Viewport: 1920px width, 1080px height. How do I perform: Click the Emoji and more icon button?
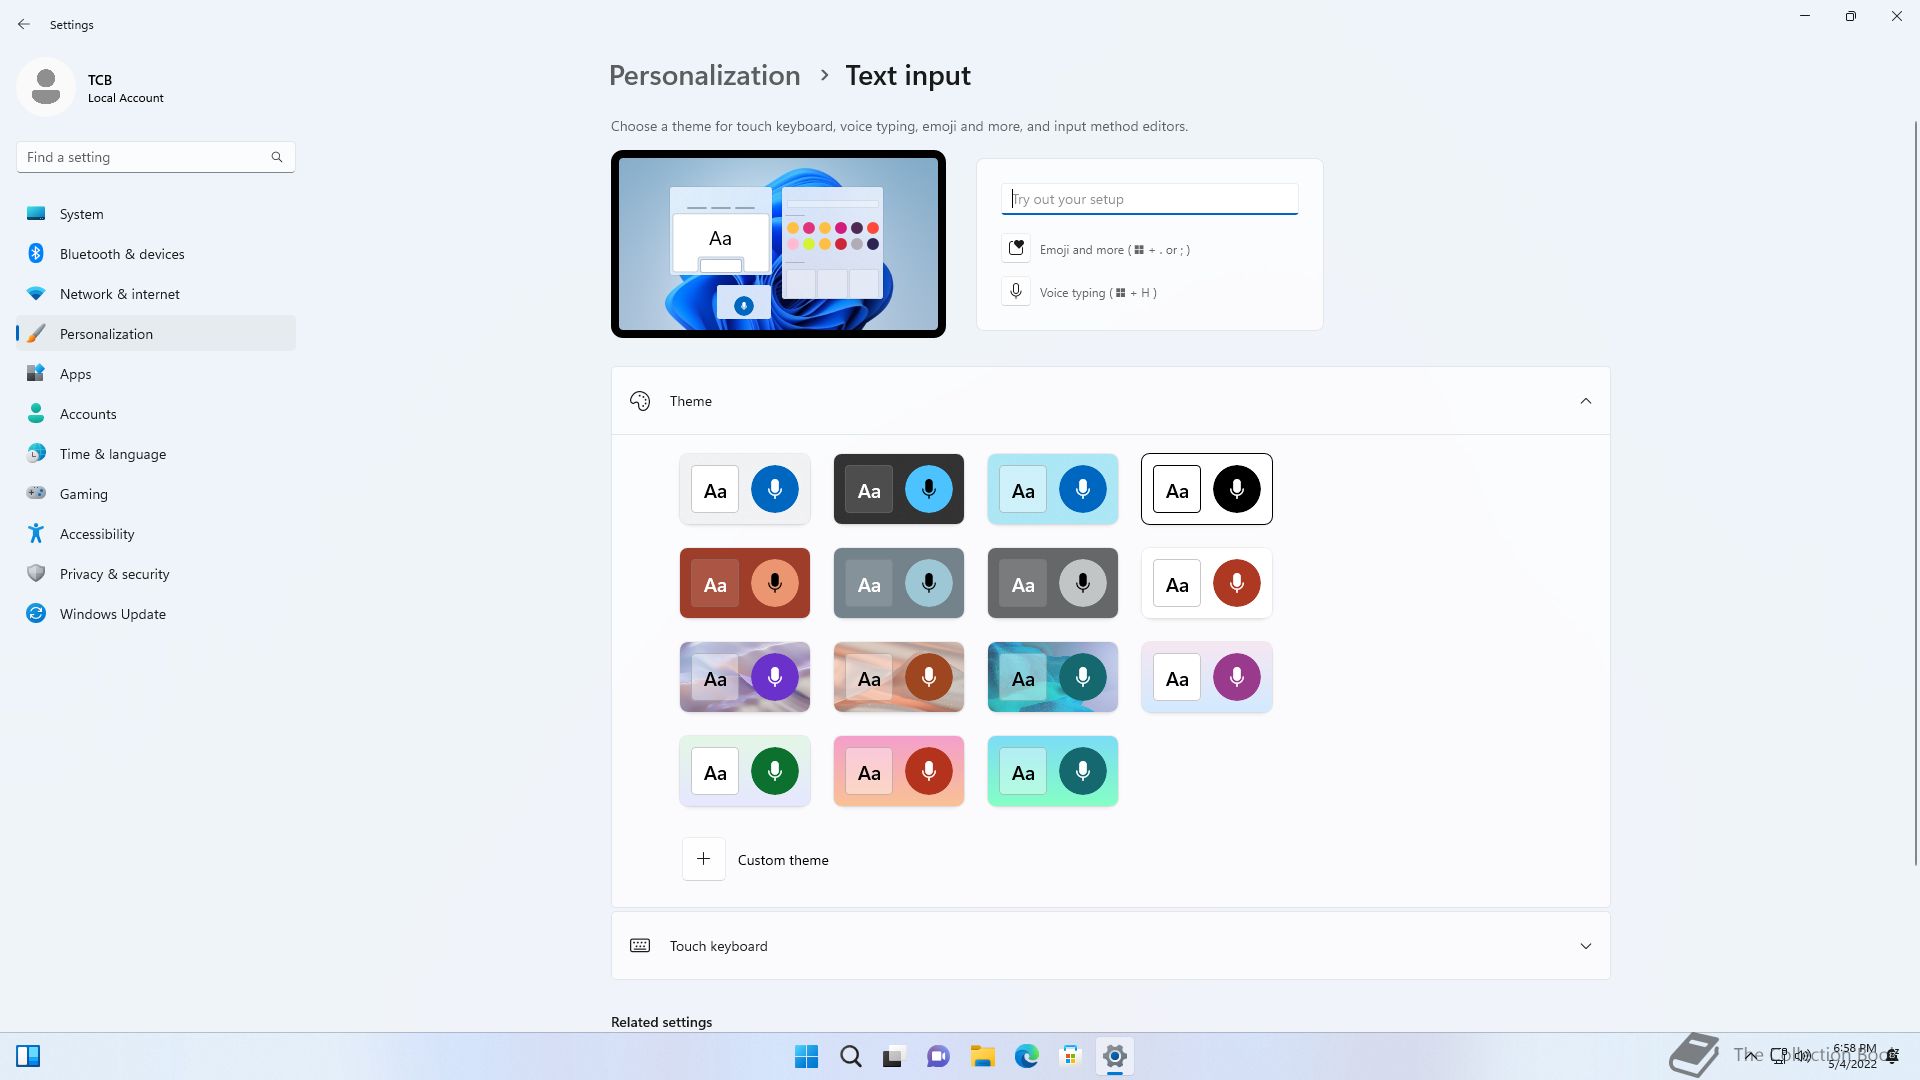coord(1016,249)
